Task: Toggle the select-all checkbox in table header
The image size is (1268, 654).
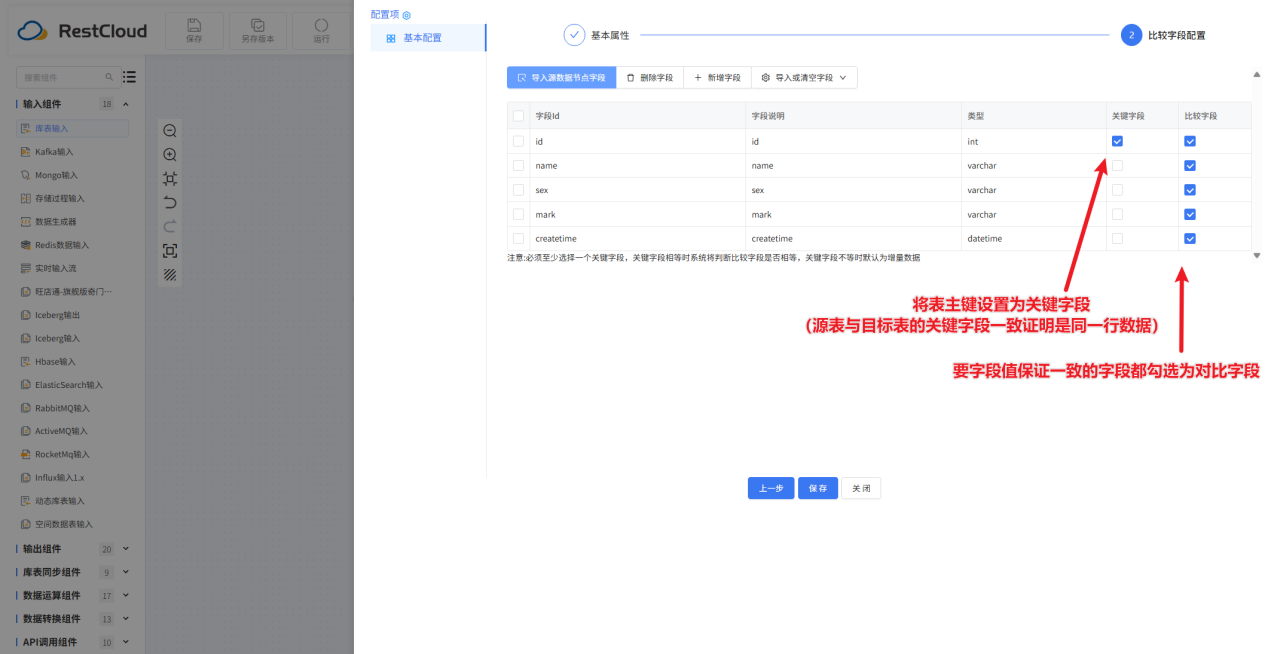Action: pyautogui.click(x=518, y=116)
